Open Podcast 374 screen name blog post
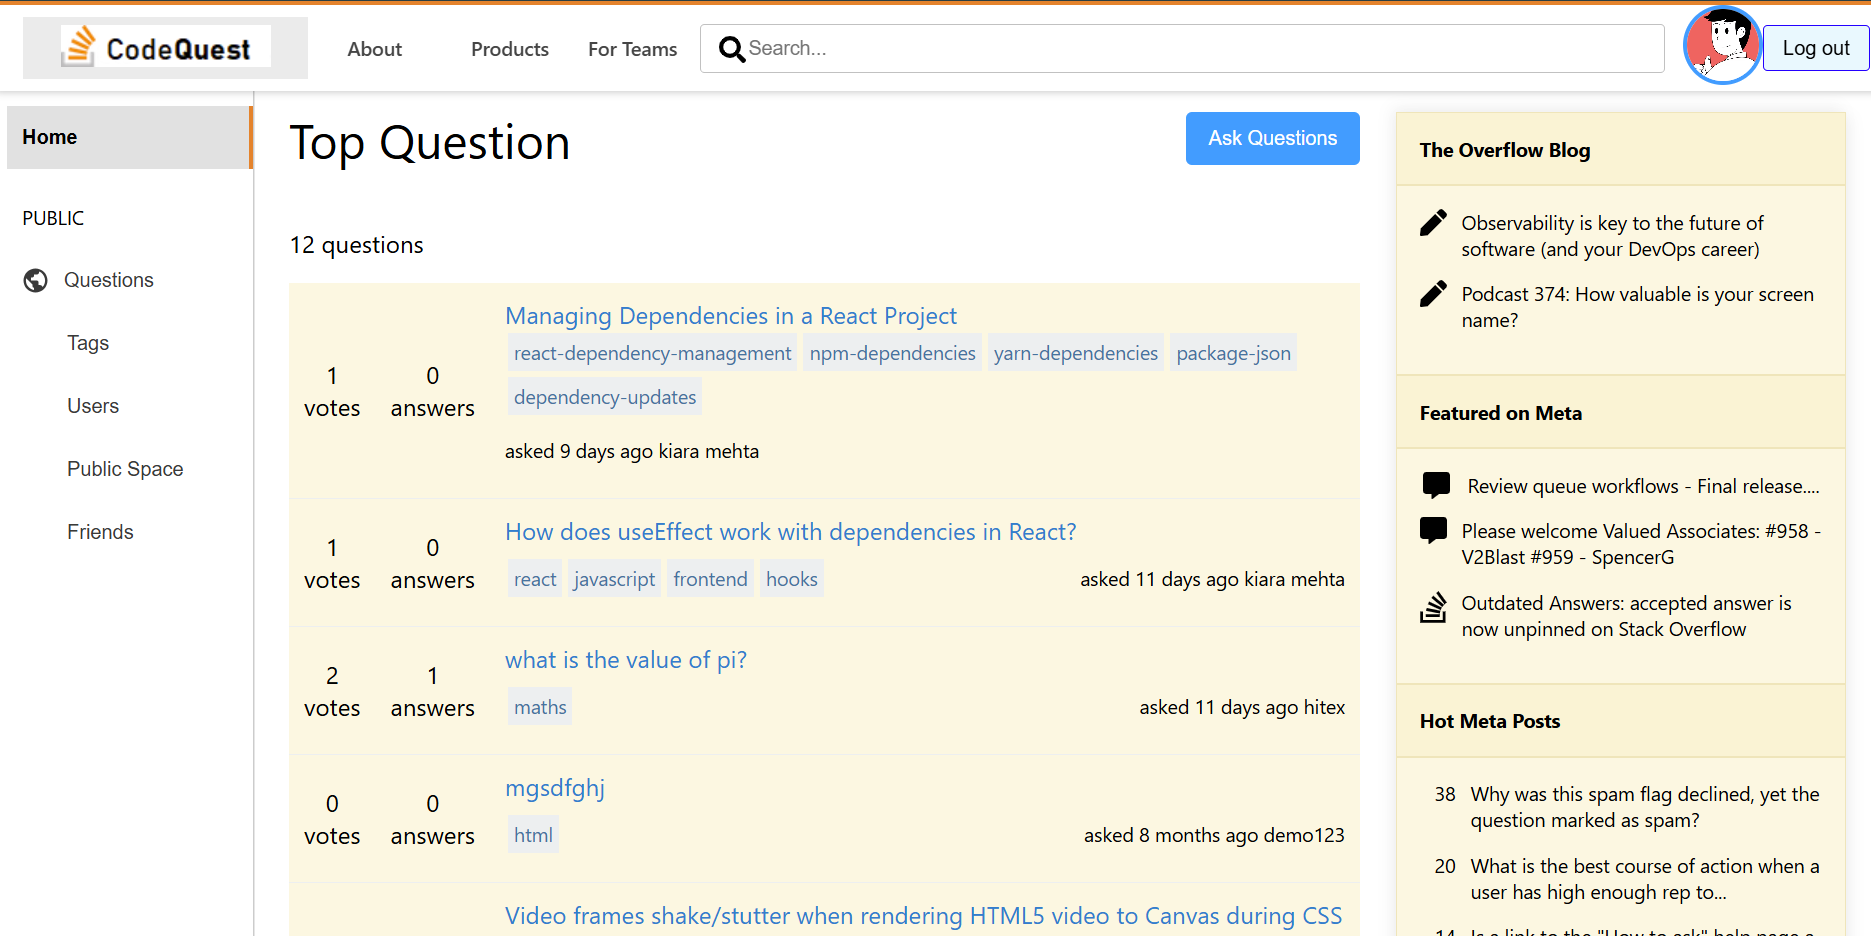1871x936 pixels. coord(1637,307)
